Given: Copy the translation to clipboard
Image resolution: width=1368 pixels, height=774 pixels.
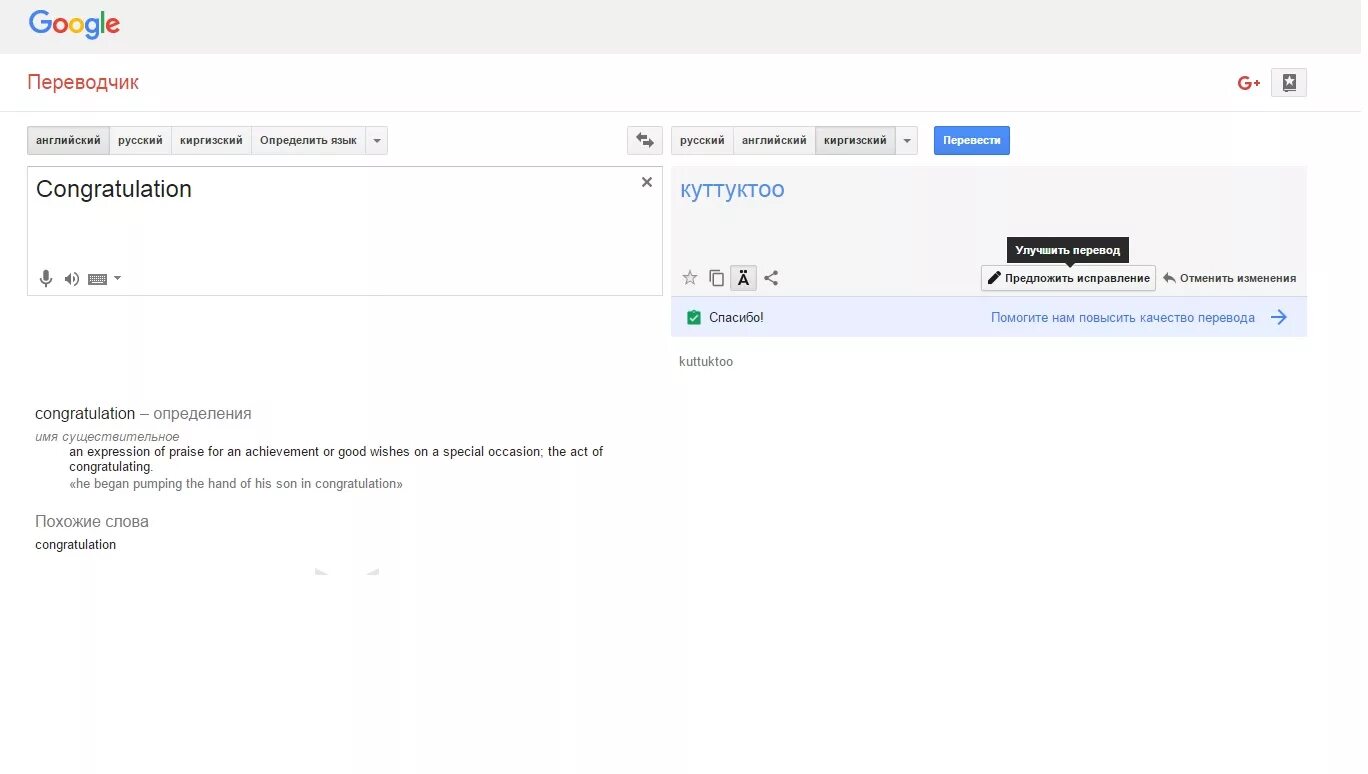Looking at the screenshot, I should (716, 278).
